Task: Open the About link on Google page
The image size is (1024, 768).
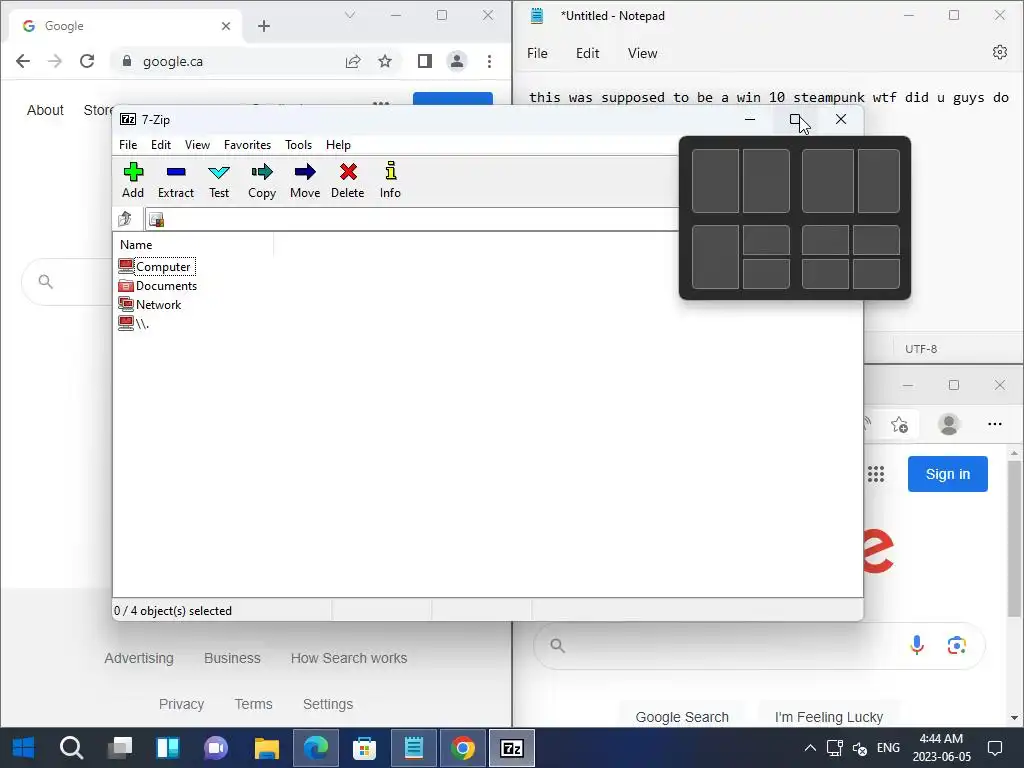Action: [45, 110]
